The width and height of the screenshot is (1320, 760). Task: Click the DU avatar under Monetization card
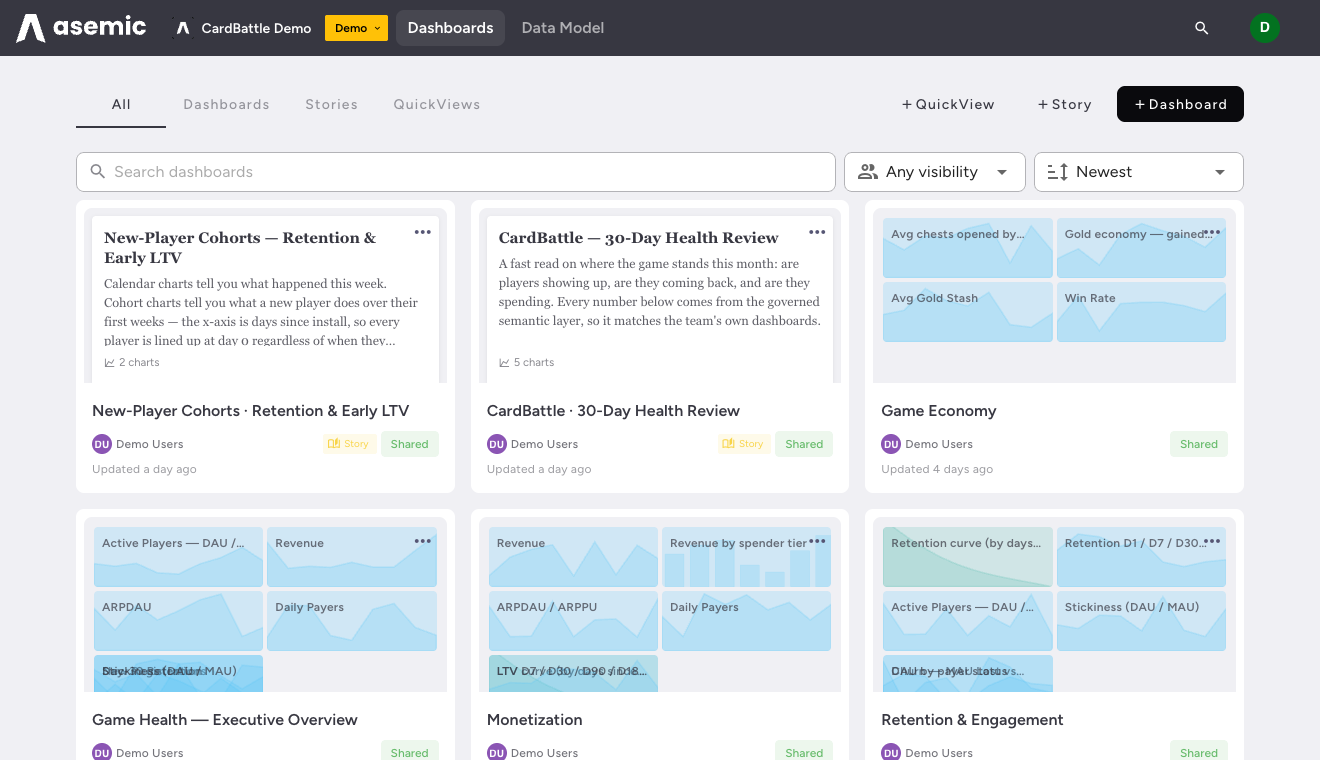click(x=496, y=752)
